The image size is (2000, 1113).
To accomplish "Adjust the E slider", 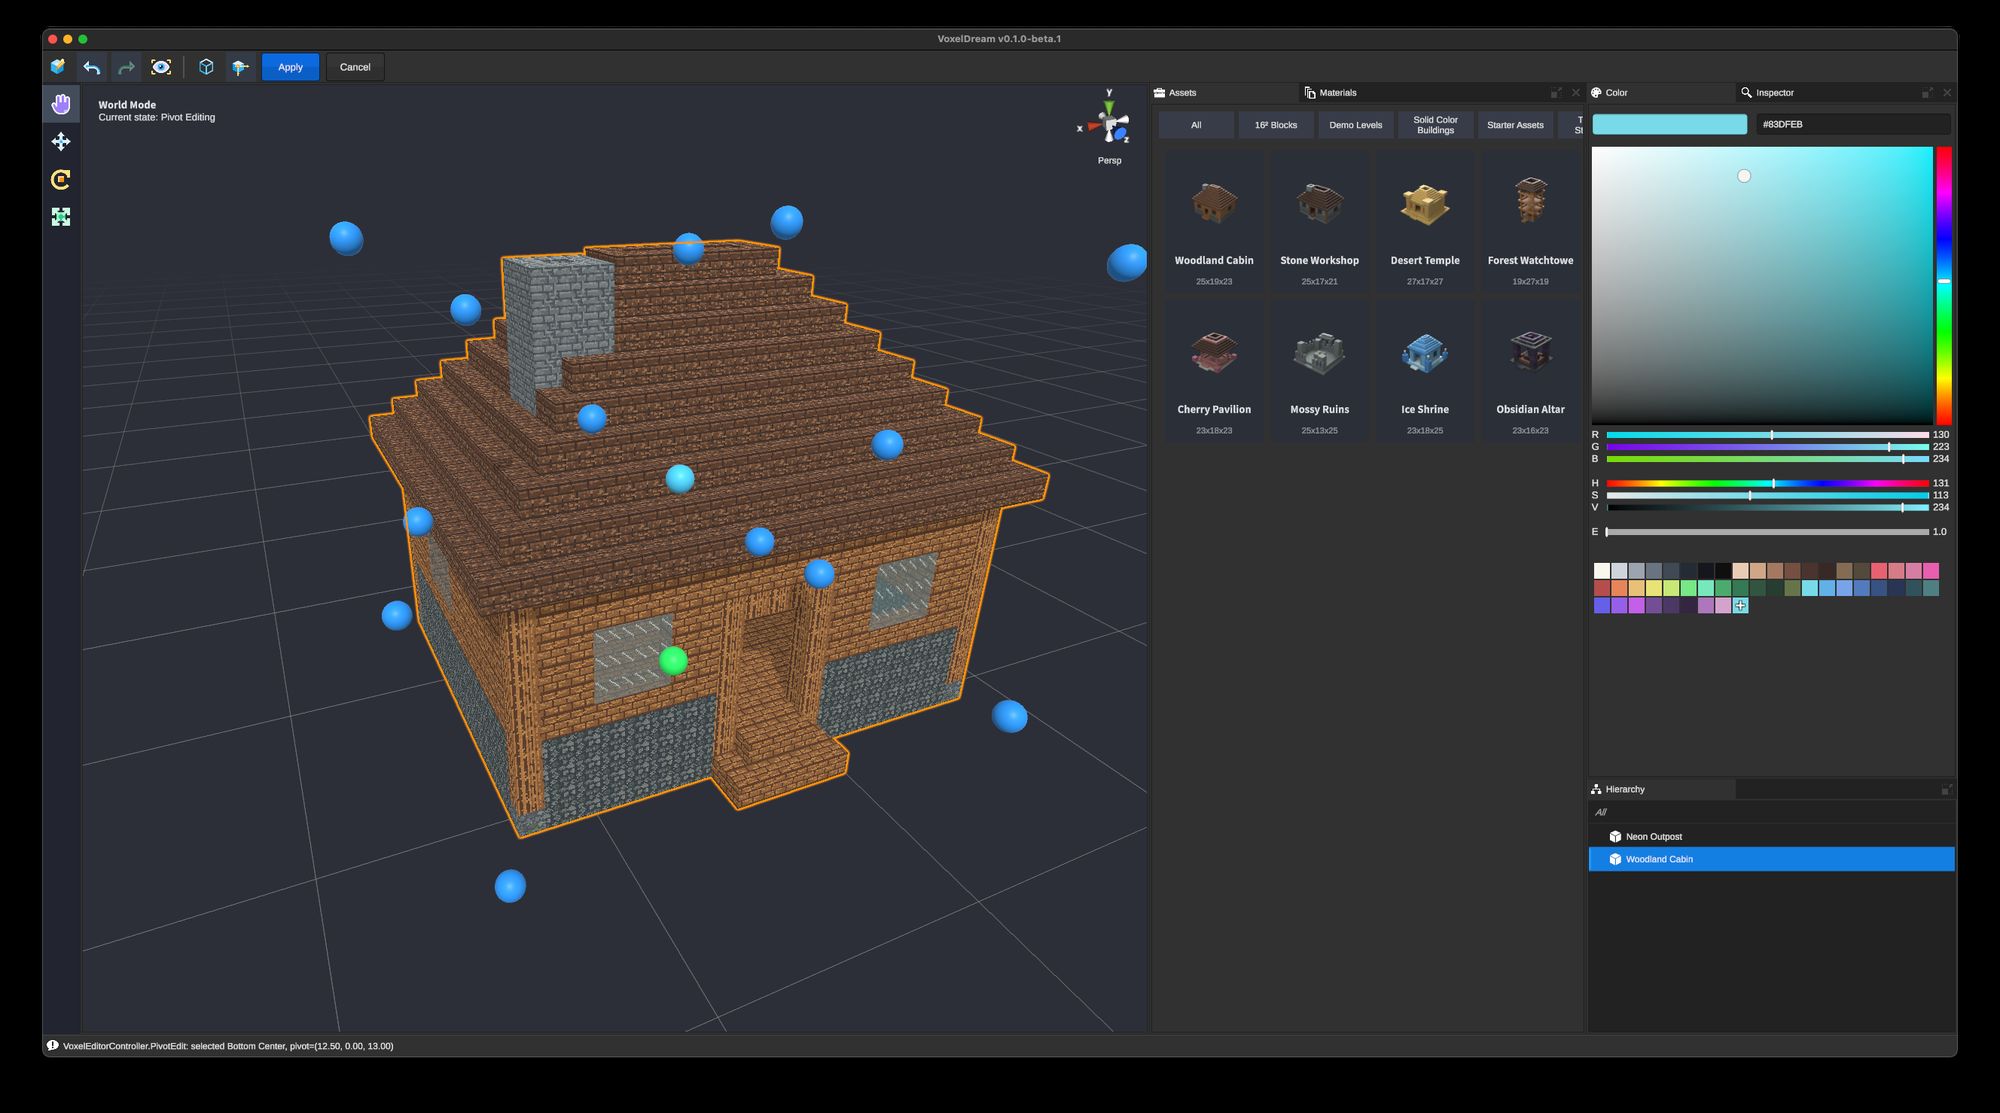I will coord(1767,532).
